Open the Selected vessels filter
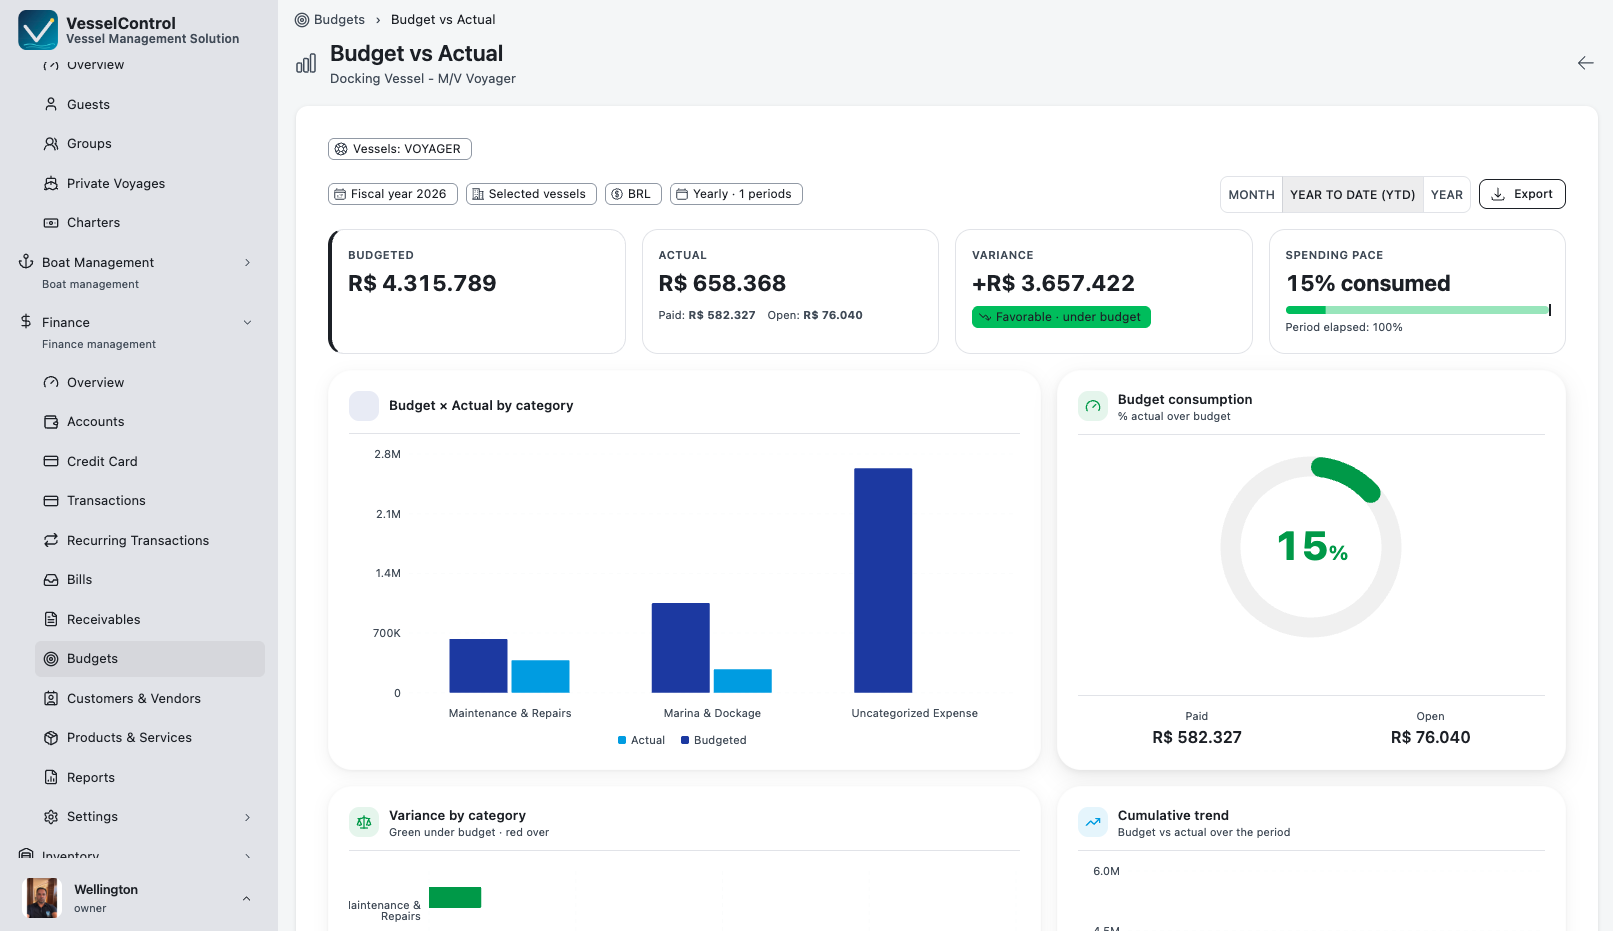The width and height of the screenshot is (1613, 931). [x=531, y=194]
